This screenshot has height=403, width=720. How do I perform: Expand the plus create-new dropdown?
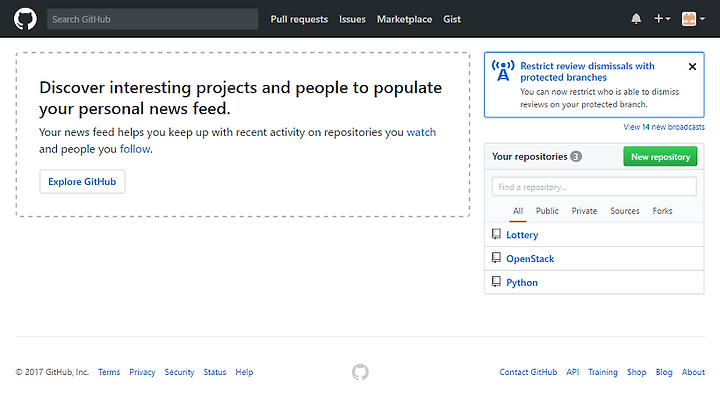pyautogui.click(x=662, y=19)
